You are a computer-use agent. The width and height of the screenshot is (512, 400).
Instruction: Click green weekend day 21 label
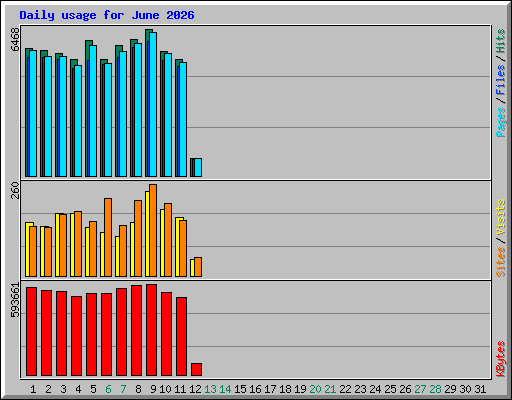(330, 389)
